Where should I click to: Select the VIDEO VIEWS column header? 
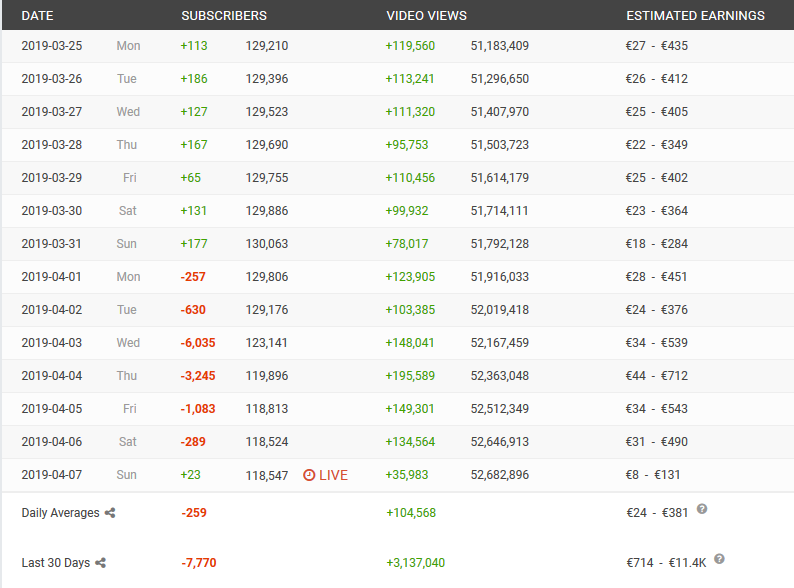pyautogui.click(x=426, y=16)
